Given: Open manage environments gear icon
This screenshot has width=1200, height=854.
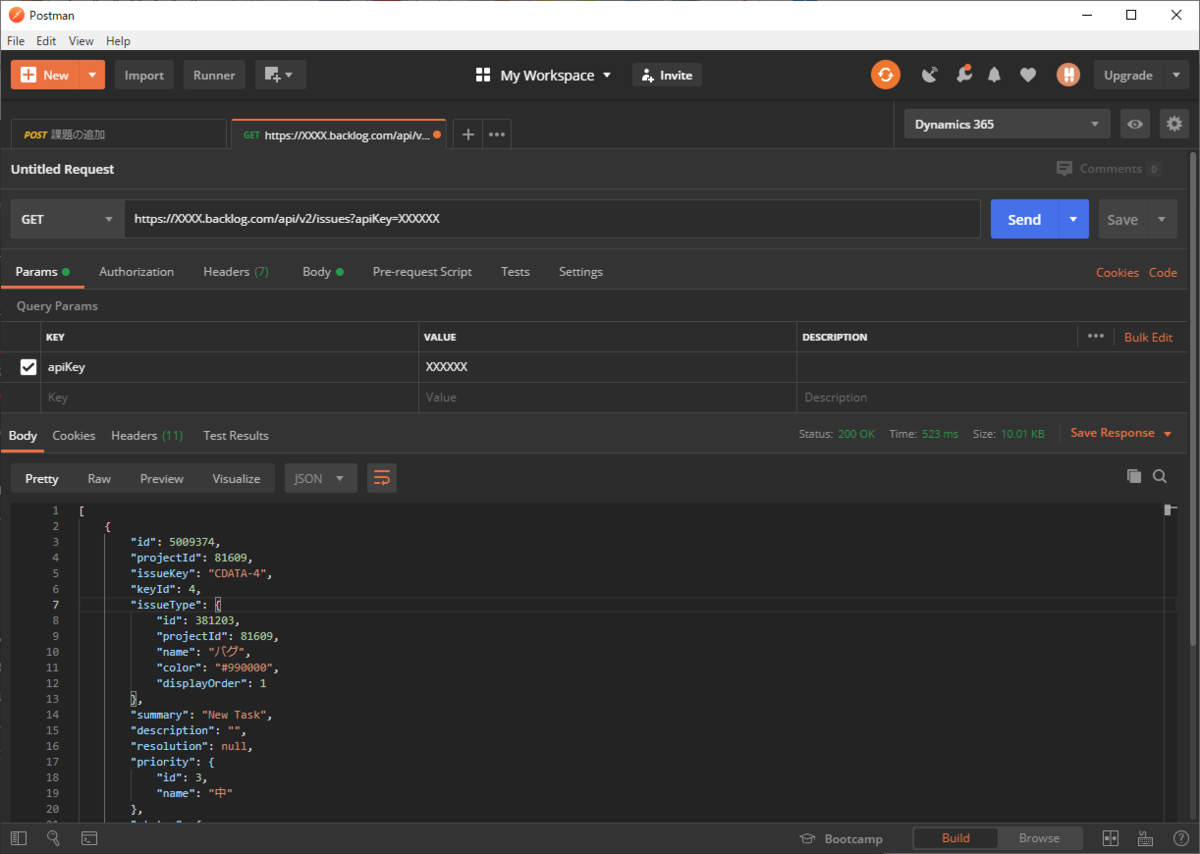Looking at the screenshot, I should [x=1174, y=124].
